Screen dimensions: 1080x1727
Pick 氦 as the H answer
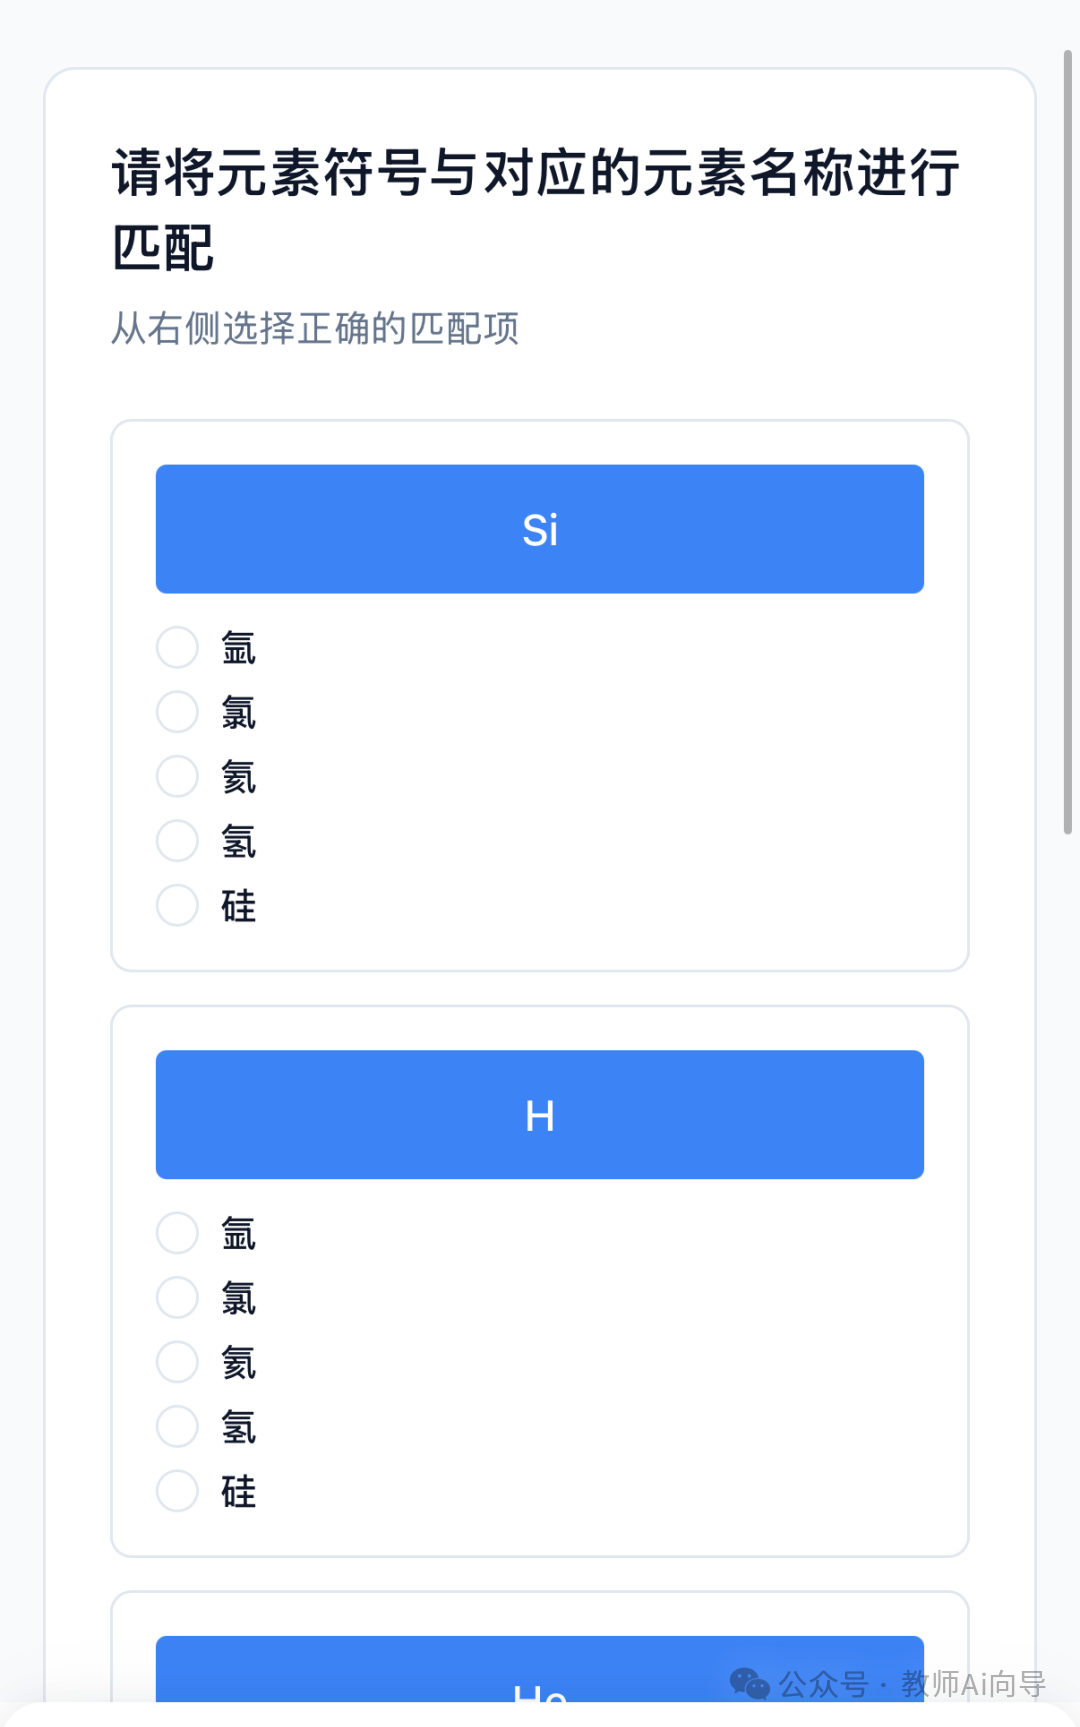[x=177, y=1362]
